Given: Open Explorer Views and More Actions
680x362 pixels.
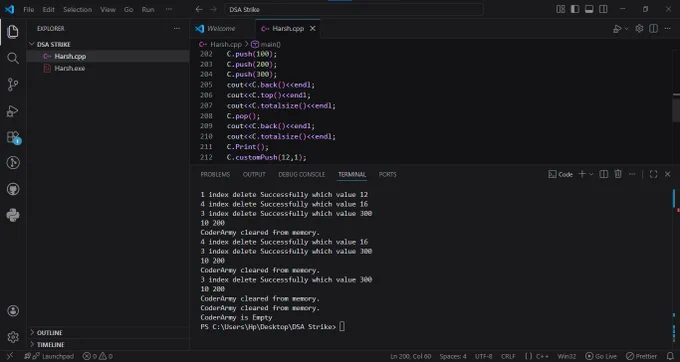Looking at the screenshot, I should (177, 29).
